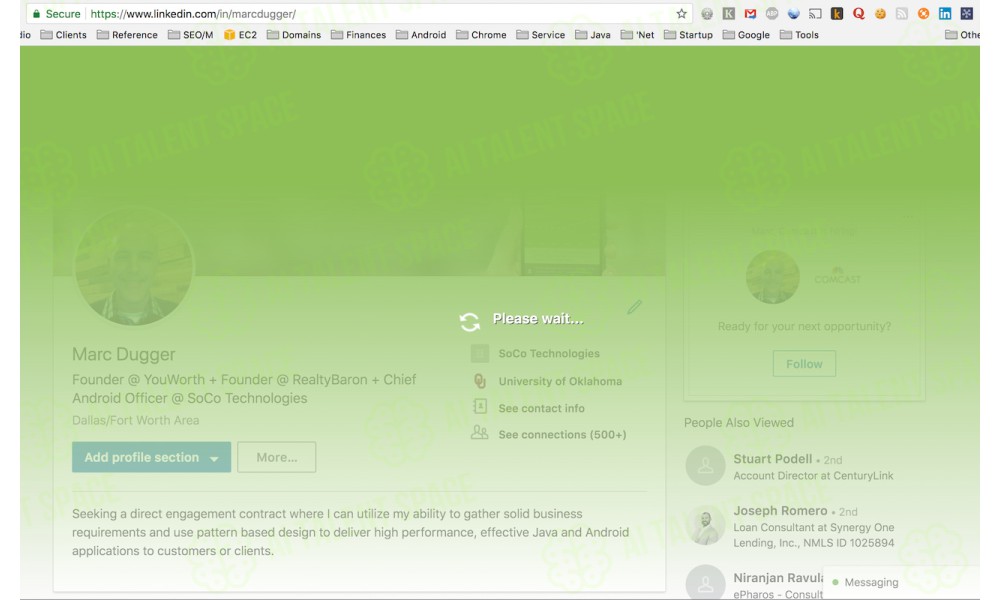This screenshot has height=600, width=1000.
Task: Open the Domains bookmarks folder
Action: click(294, 35)
